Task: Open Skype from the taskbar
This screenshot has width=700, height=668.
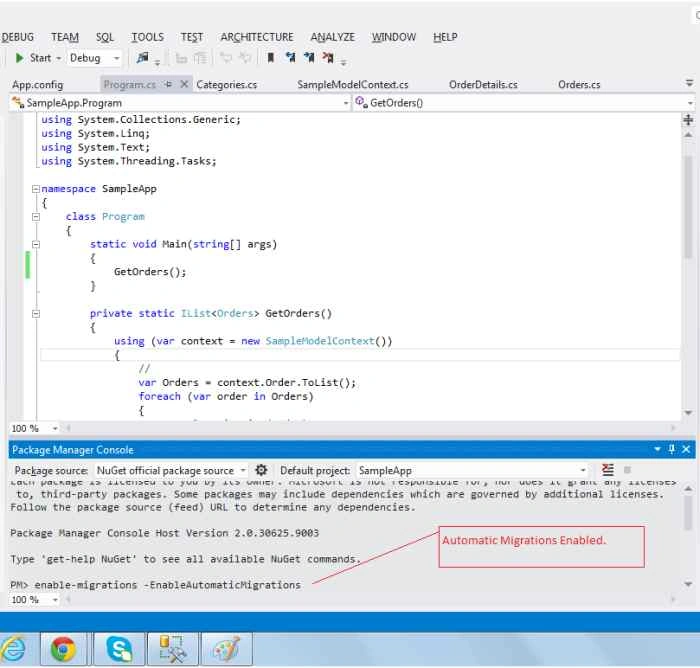Action: tap(119, 649)
